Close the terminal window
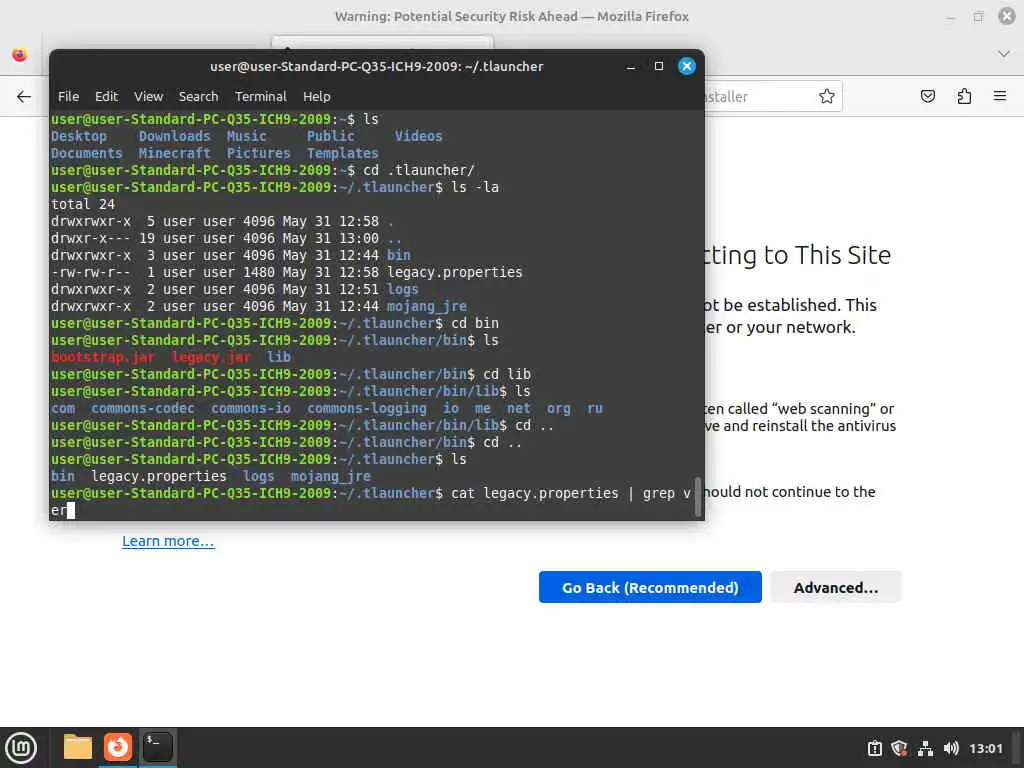The image size is (1024, 768). (x=686, y=66)
